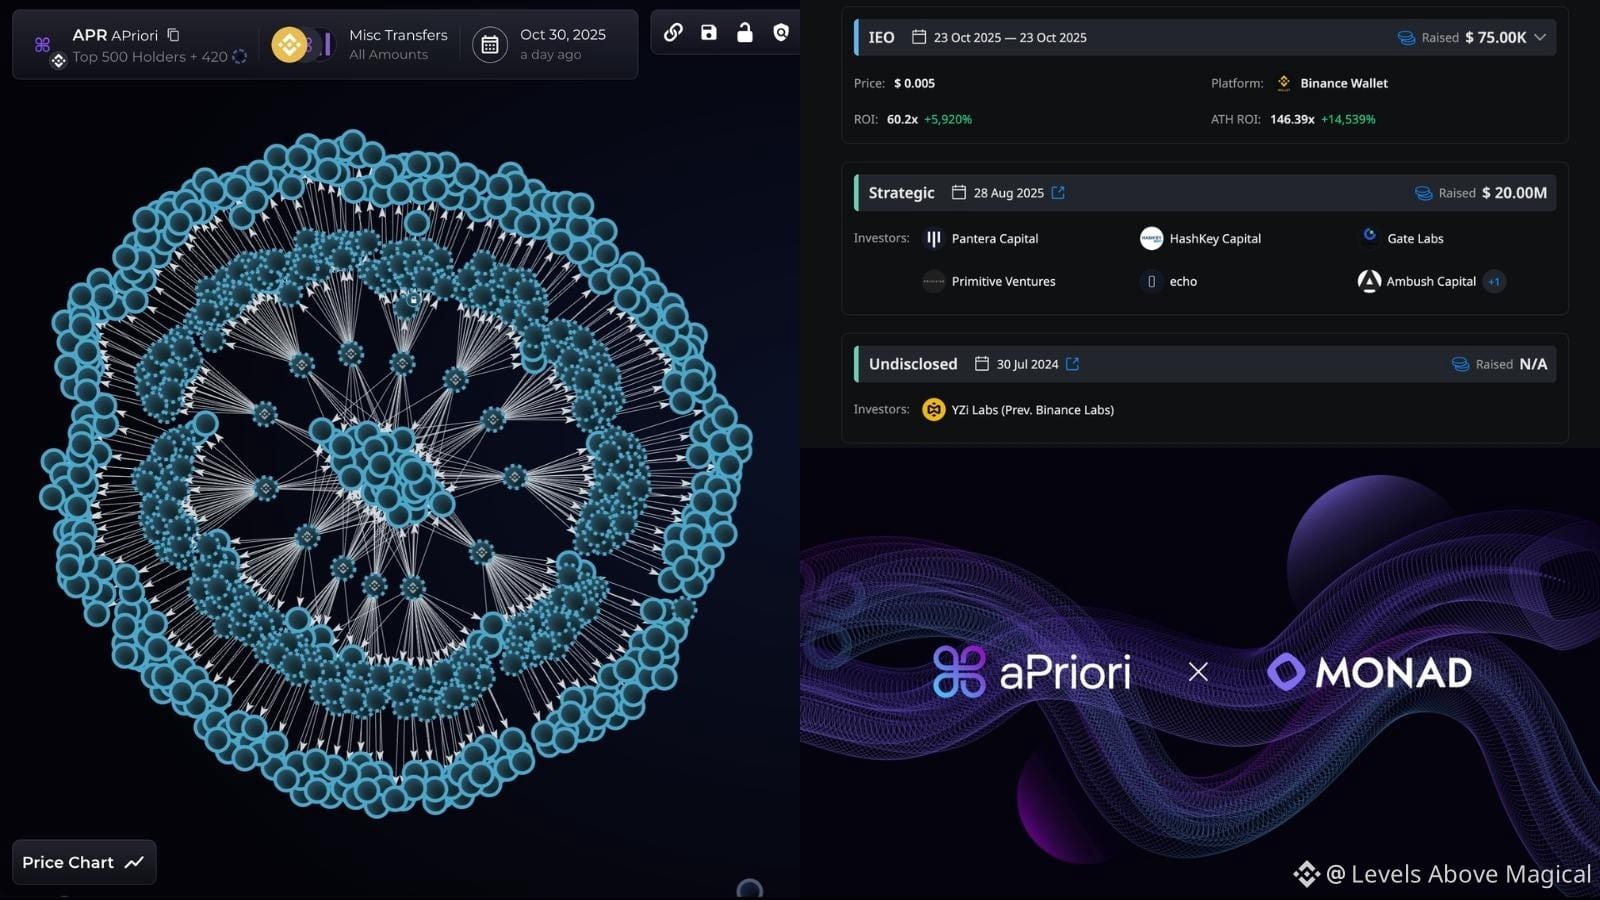
Task: Click the loading spinner after Top 500 Holders
Action: [x=240, y=57]
